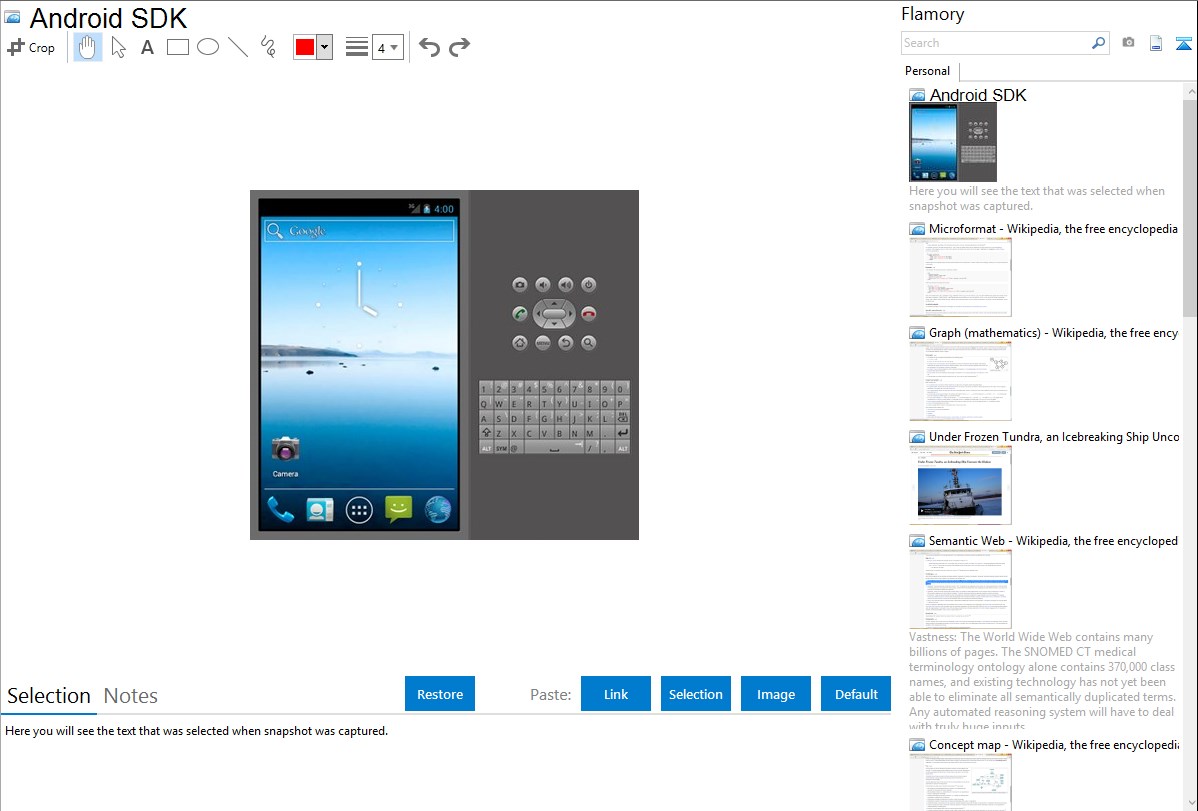Image resolution: width=1198 pixels, height=811 pixels.
Task: Open the color picker dropdown arrow
Action: click(324, 47)
